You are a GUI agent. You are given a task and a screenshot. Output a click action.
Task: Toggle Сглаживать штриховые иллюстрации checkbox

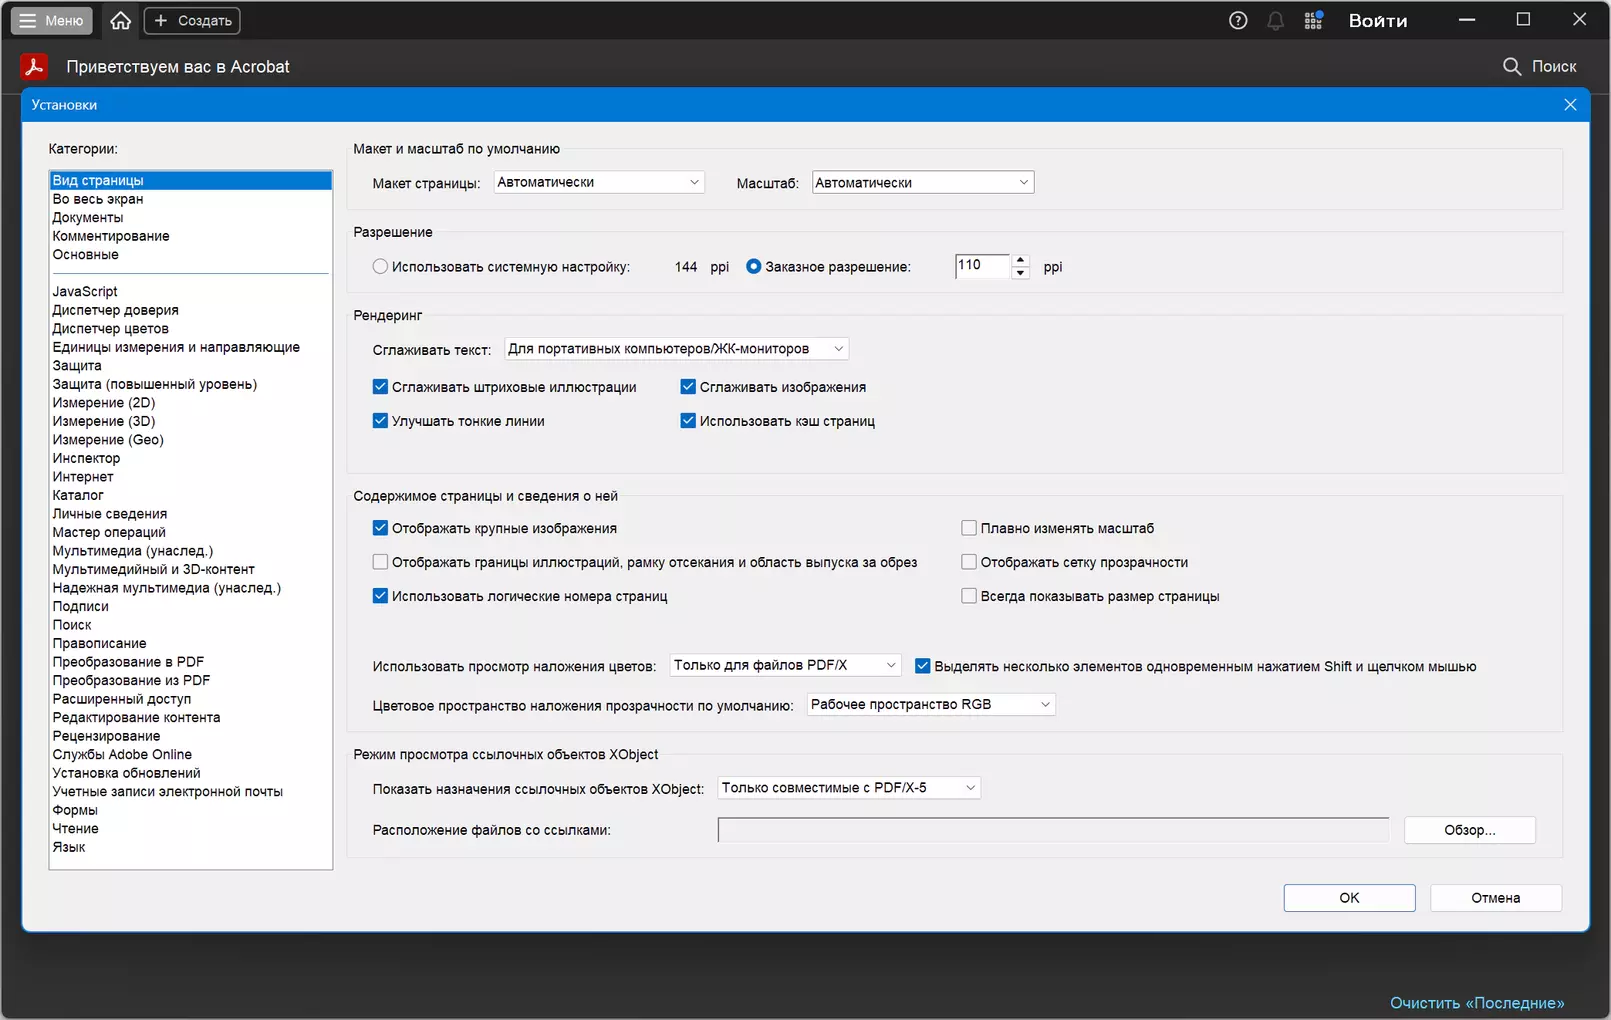click(x=380, y=387)
